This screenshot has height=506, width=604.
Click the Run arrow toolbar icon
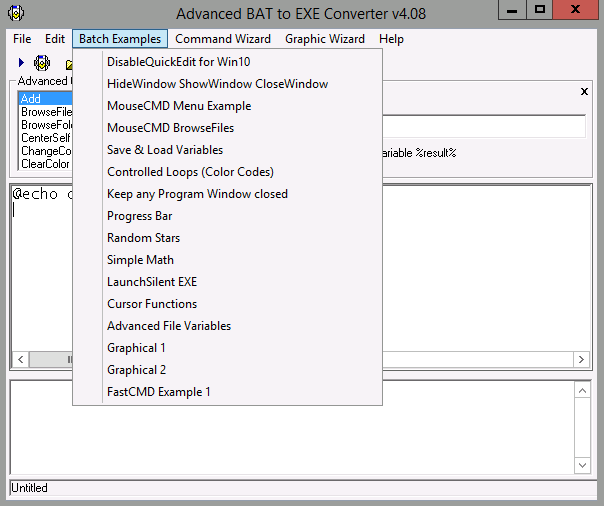[x=21, y=63]
